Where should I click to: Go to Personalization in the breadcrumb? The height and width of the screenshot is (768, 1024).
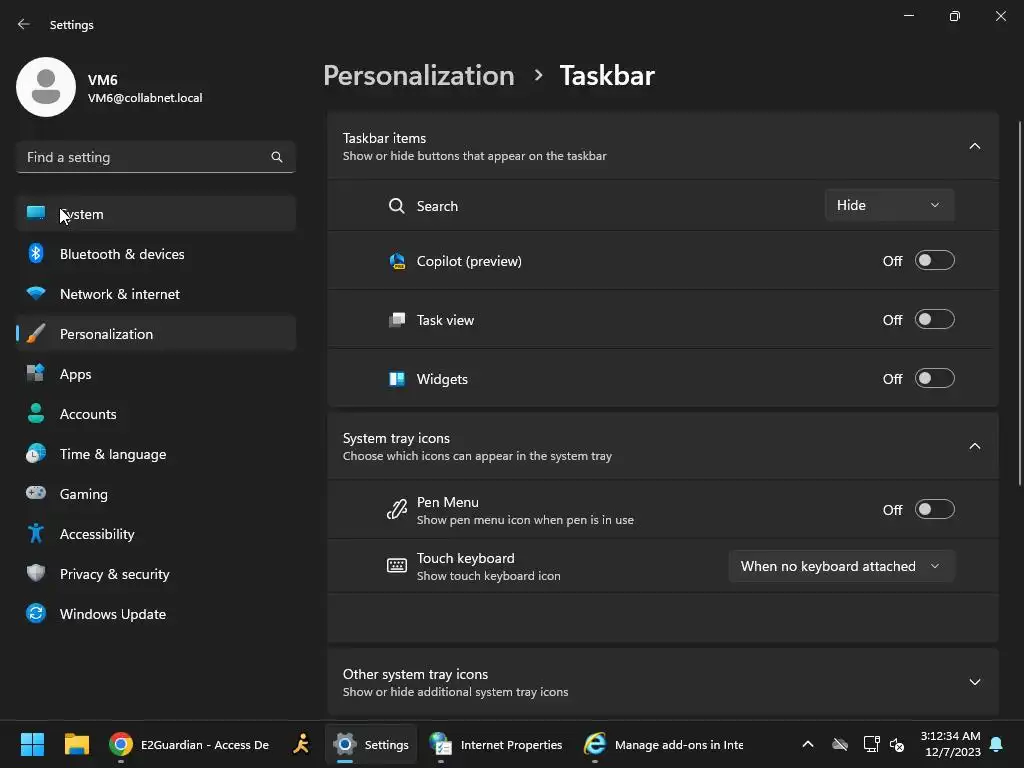pyautogui.click(x=418, y=76)
